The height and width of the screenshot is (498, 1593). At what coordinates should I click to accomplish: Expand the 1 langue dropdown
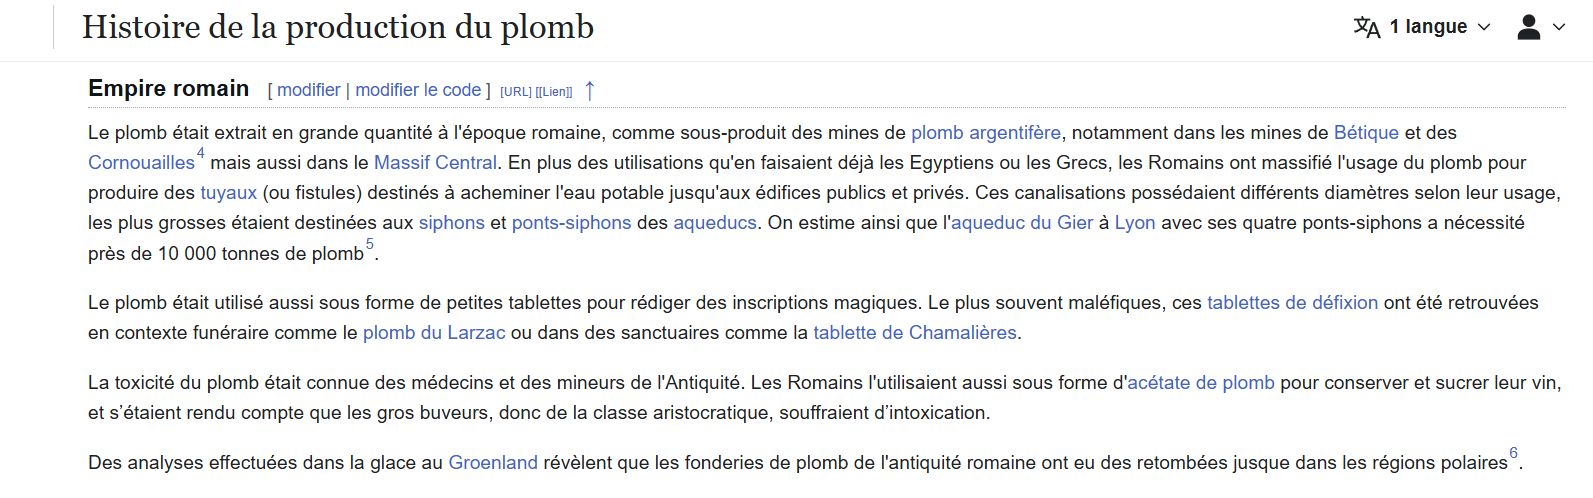pos(1438,27)
